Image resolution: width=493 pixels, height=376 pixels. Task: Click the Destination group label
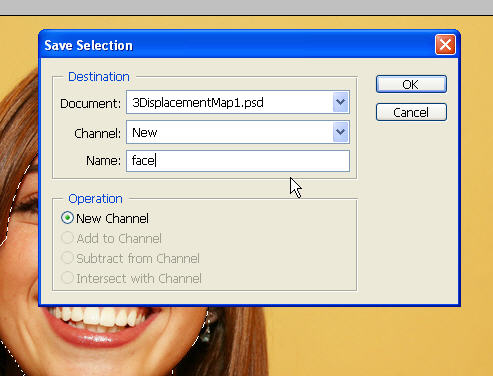(99, 77)
